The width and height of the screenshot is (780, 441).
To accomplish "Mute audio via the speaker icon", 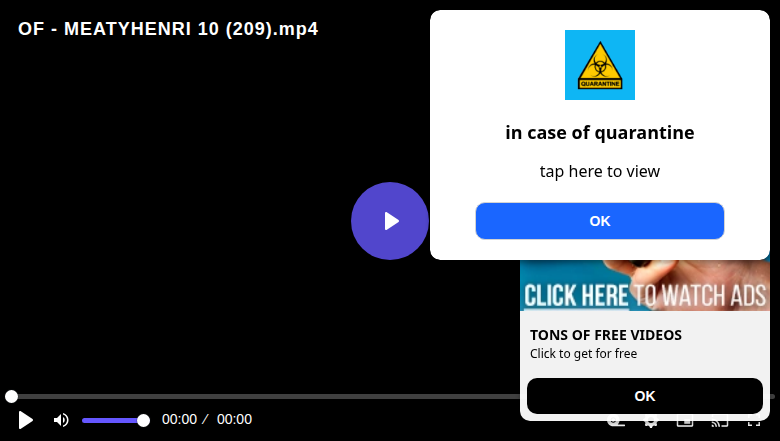I will coord(61,420).
